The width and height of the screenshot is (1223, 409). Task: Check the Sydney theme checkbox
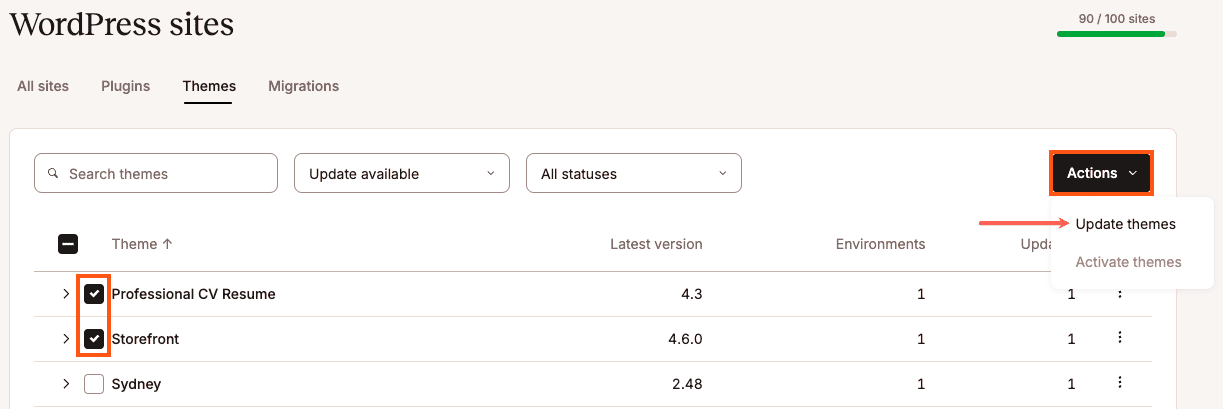tap(94, 384)
